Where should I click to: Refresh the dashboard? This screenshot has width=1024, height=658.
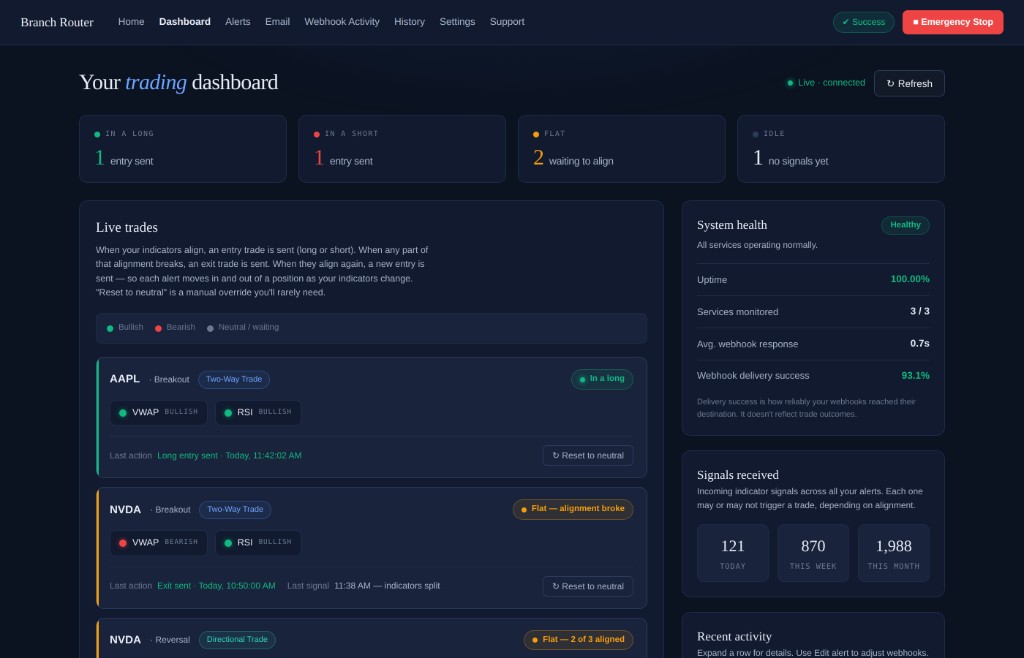tap(909, 84)
